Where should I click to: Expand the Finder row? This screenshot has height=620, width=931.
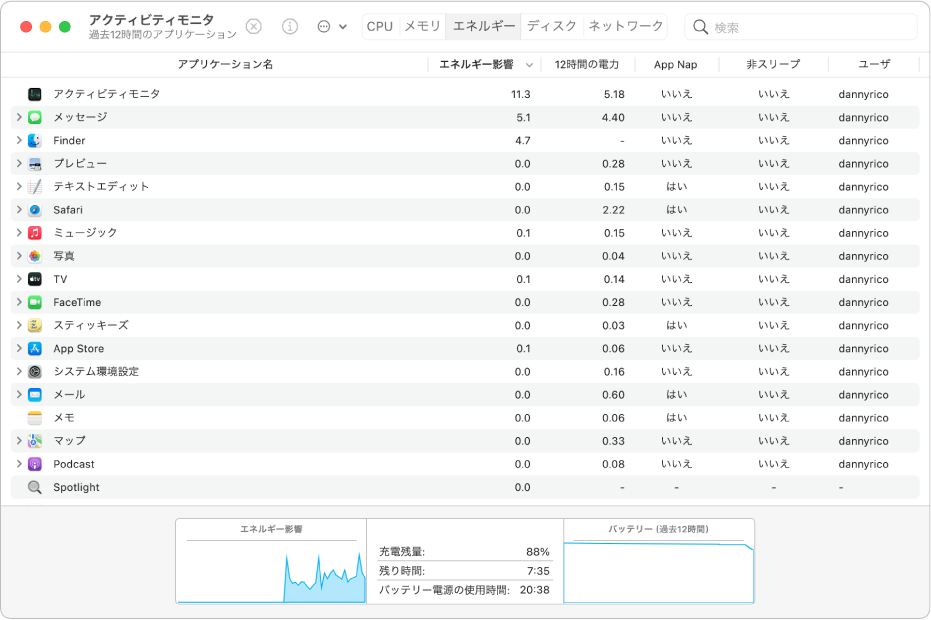(19, 140)
